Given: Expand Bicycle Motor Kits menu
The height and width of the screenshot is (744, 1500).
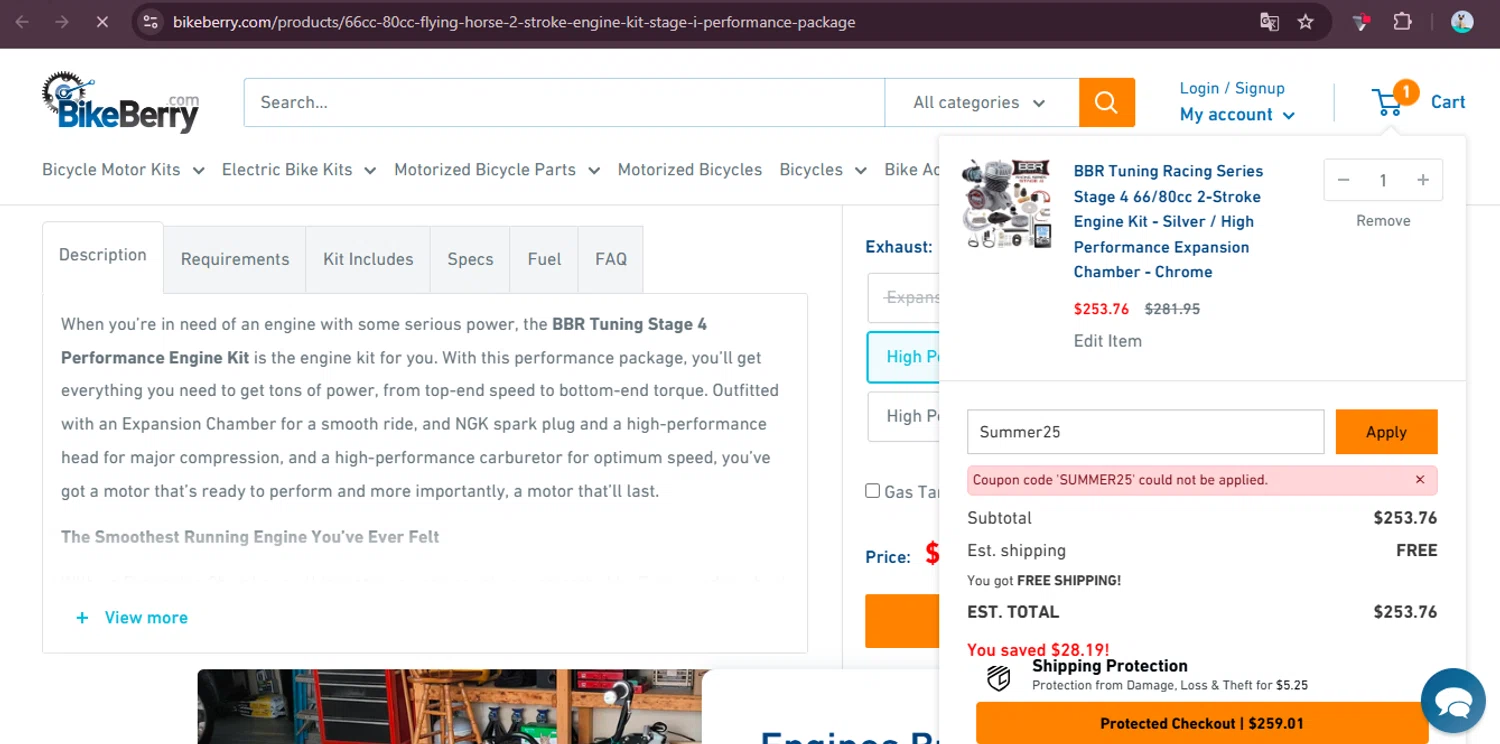Looking at the screenshot, I should click(123, 170).
